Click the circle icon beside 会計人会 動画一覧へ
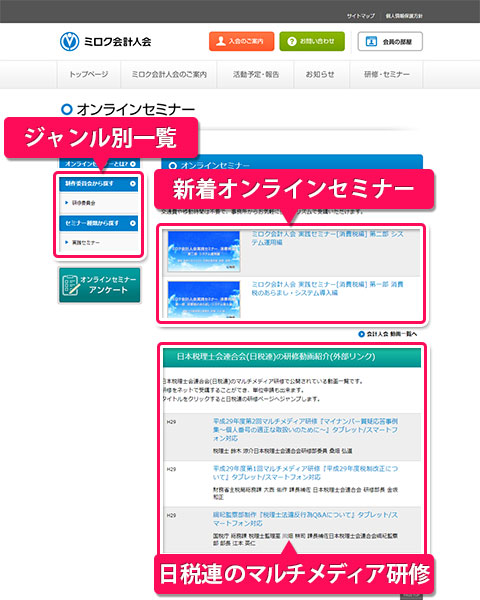 (361, 334)
